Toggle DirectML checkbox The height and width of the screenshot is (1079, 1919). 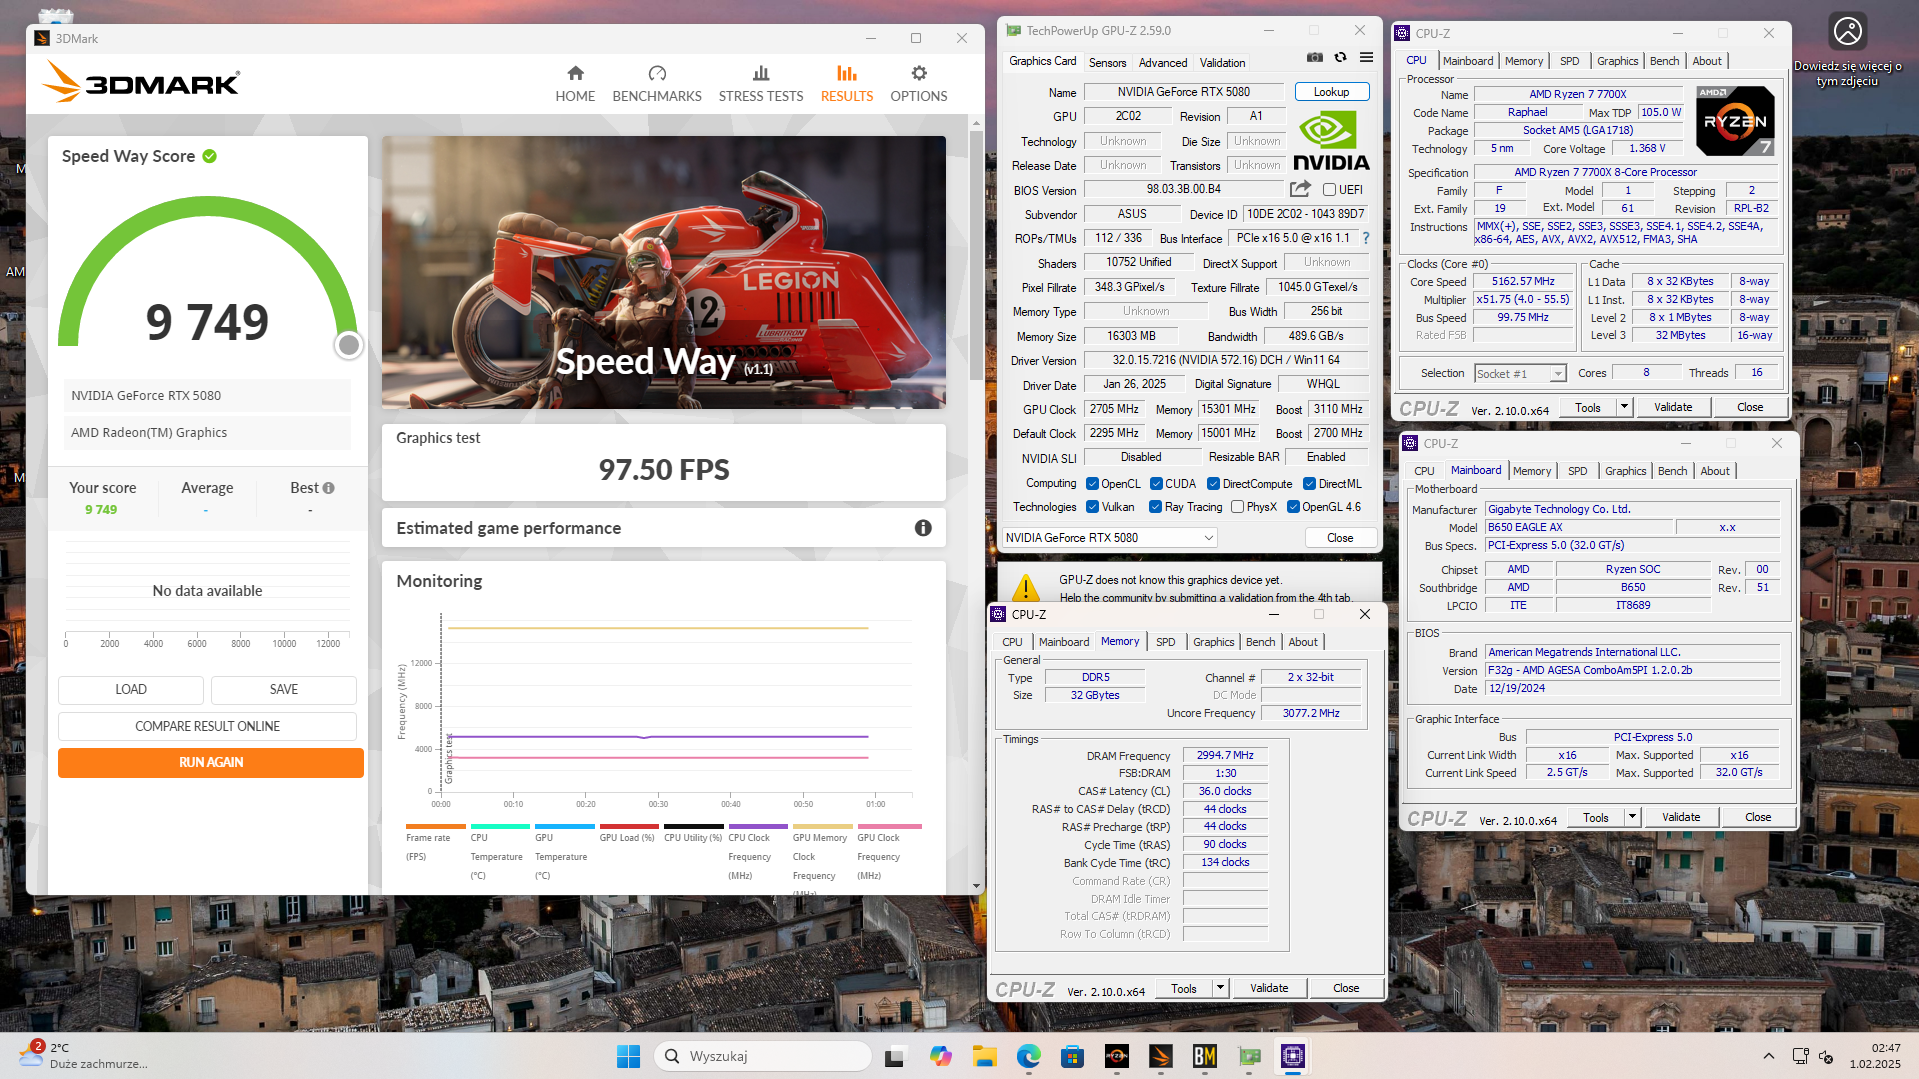point(1309,484)
